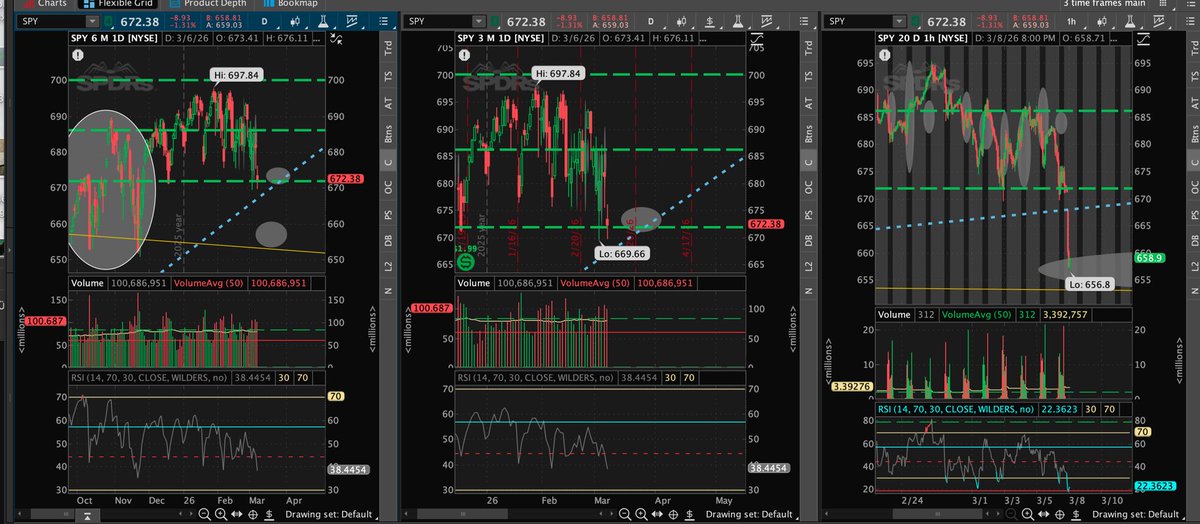This screenshot has width=1200, height=524.
Task: Click the green dividend marker showing 1.99
Action: coord(466,261)
